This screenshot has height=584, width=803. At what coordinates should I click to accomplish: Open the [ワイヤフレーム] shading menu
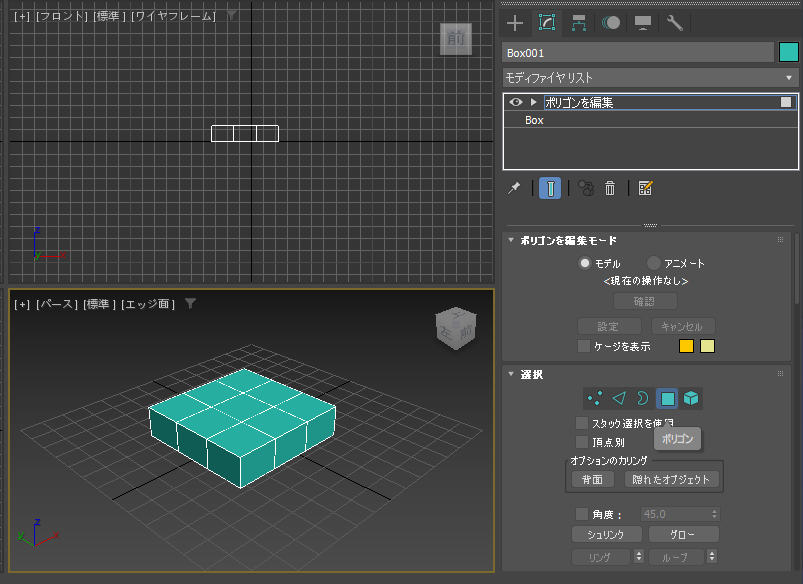[174, 16]
